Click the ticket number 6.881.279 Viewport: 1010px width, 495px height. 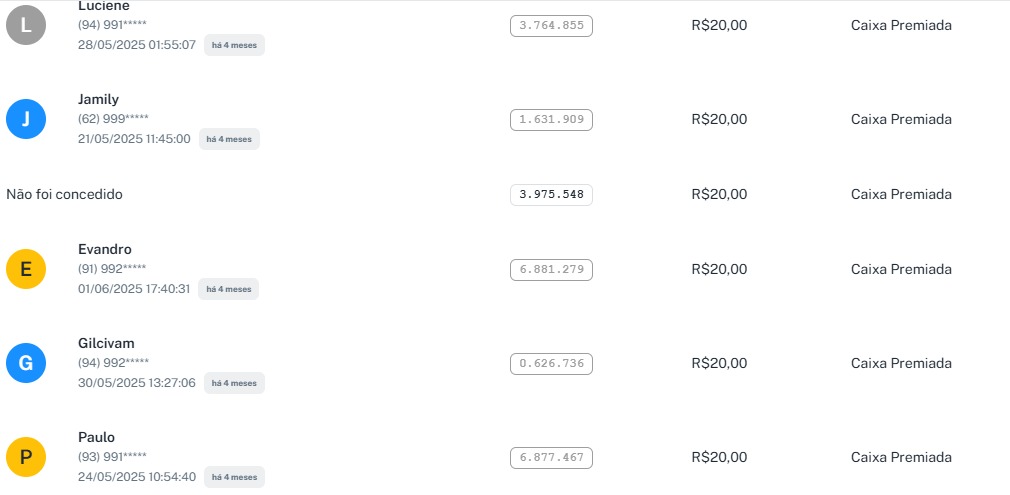(x=551, y=270)
